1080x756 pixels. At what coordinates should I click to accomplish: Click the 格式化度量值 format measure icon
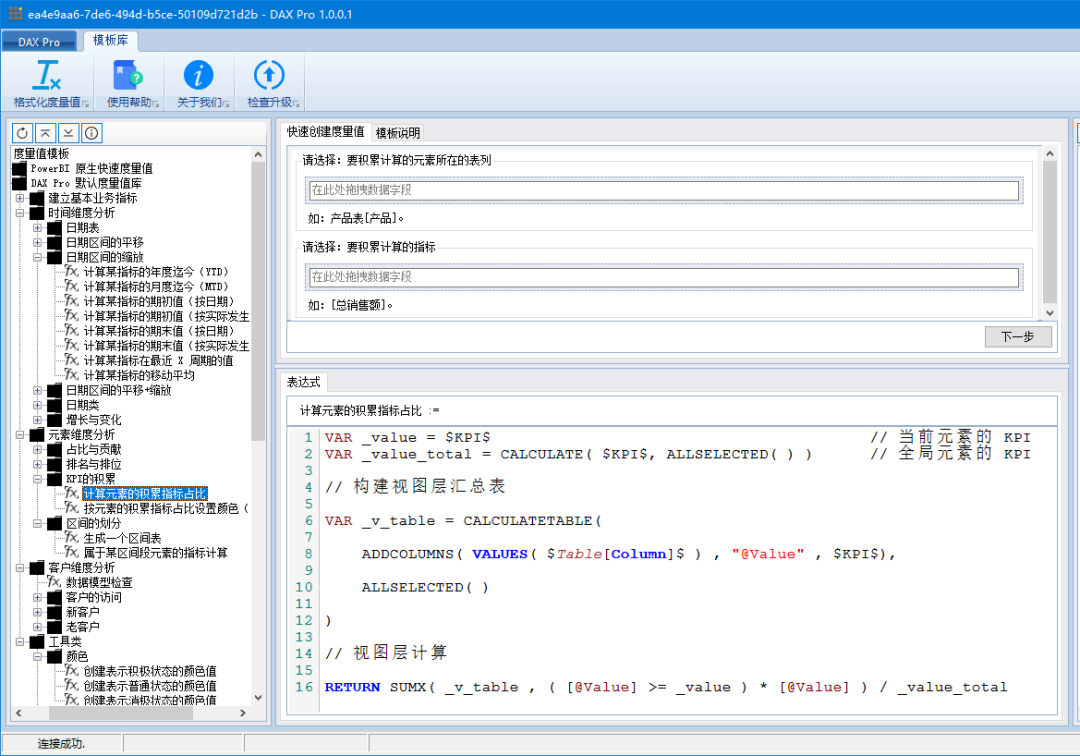click(x=46, y=76)
